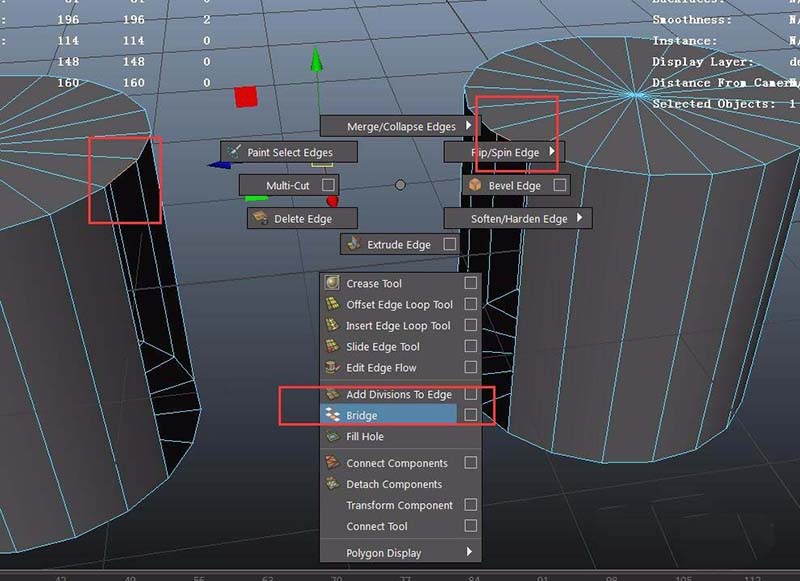Click the Insert Edge Loop Tool icon
The height and width of the screenshot is (581, 800).
pos(333,325)
